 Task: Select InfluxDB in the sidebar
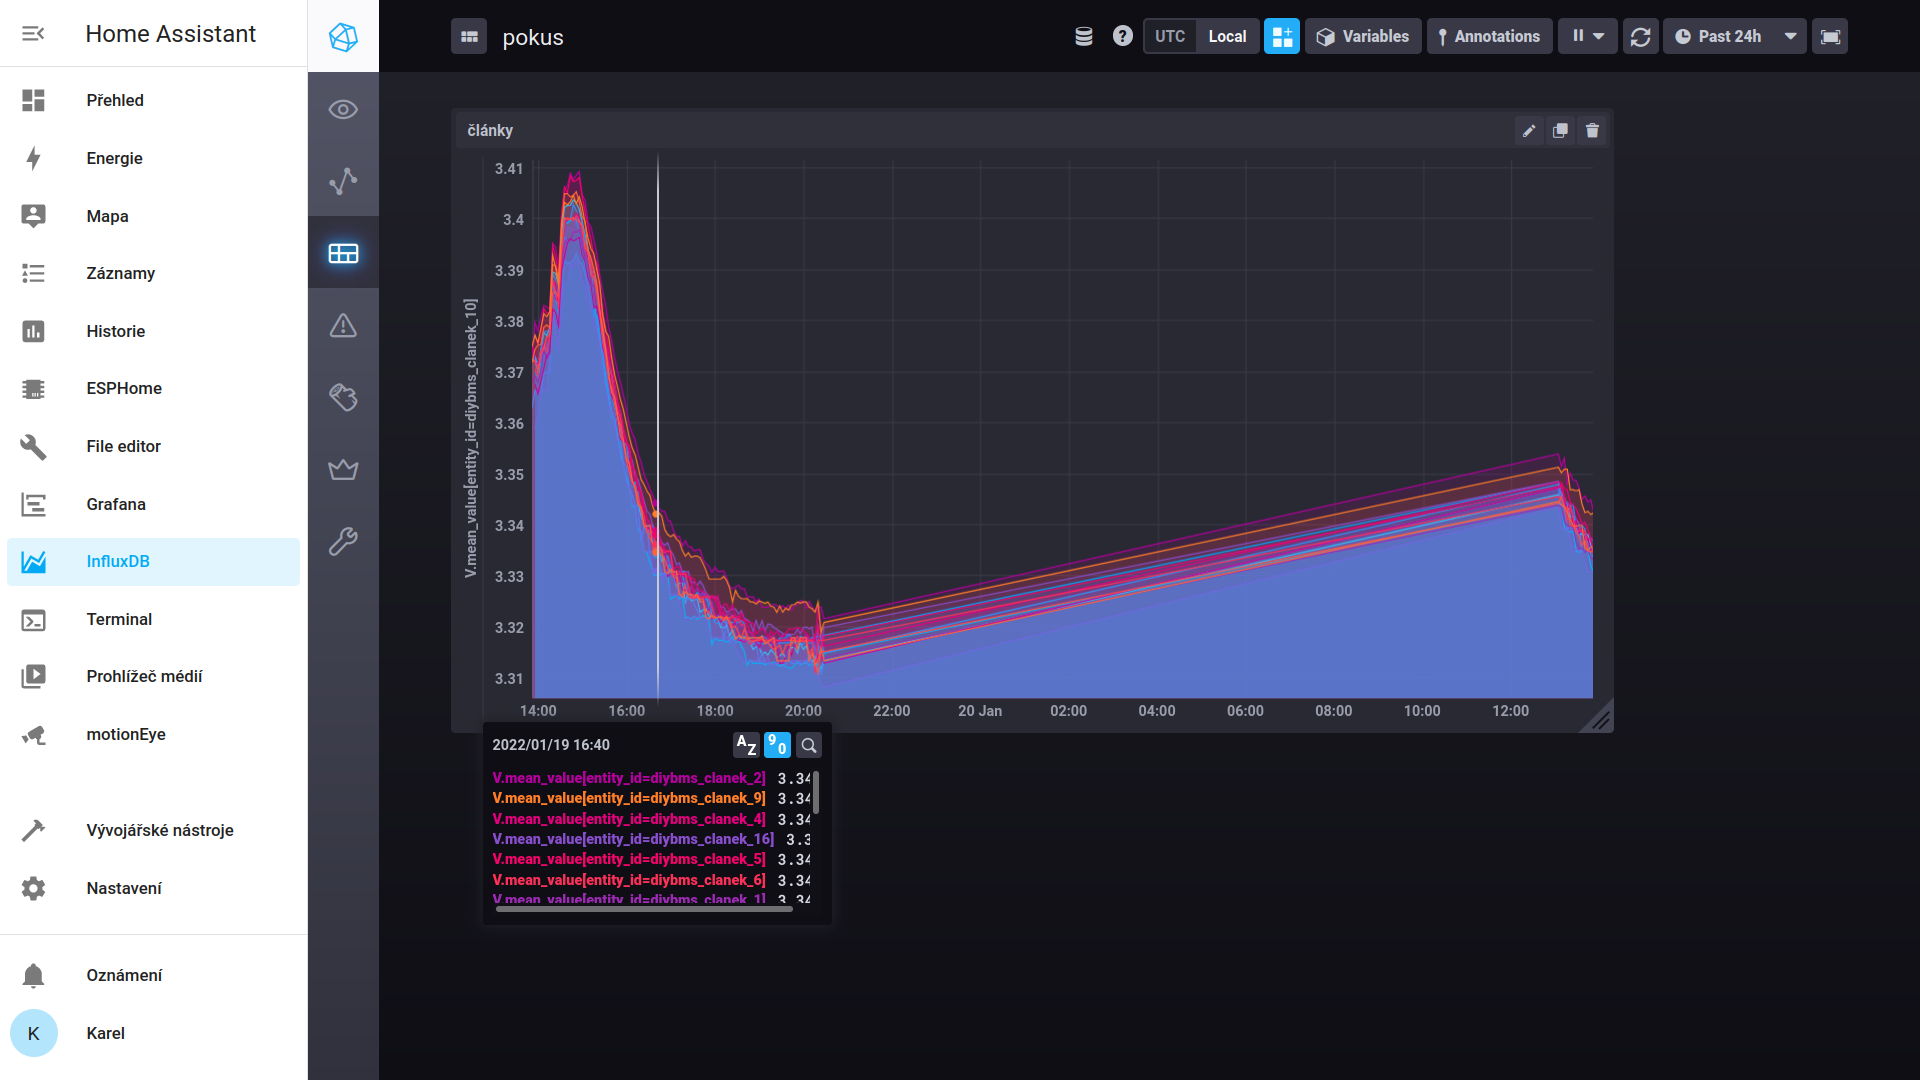pyautogui.click(x=153, y=561)
